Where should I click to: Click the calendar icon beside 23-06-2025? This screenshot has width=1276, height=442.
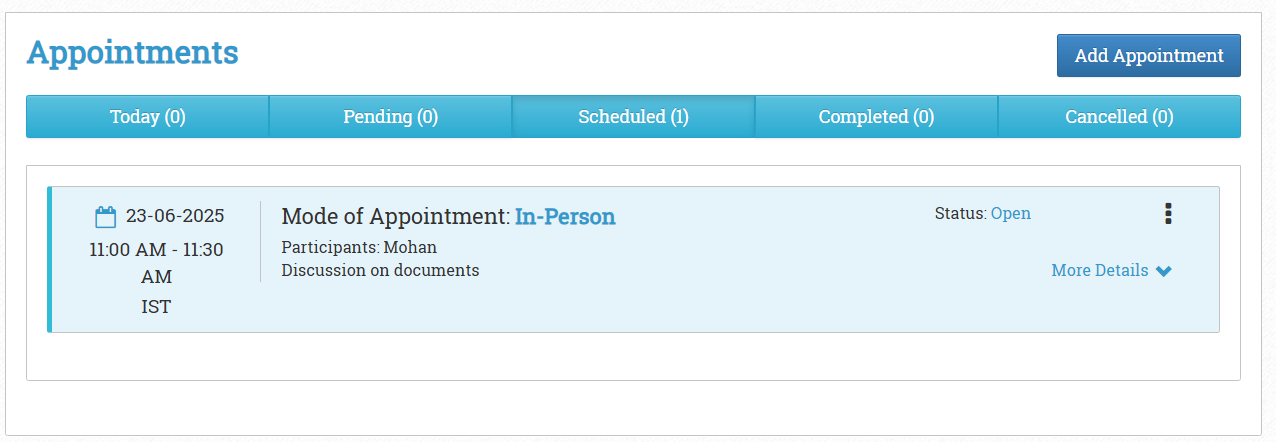tap(106, 217)
